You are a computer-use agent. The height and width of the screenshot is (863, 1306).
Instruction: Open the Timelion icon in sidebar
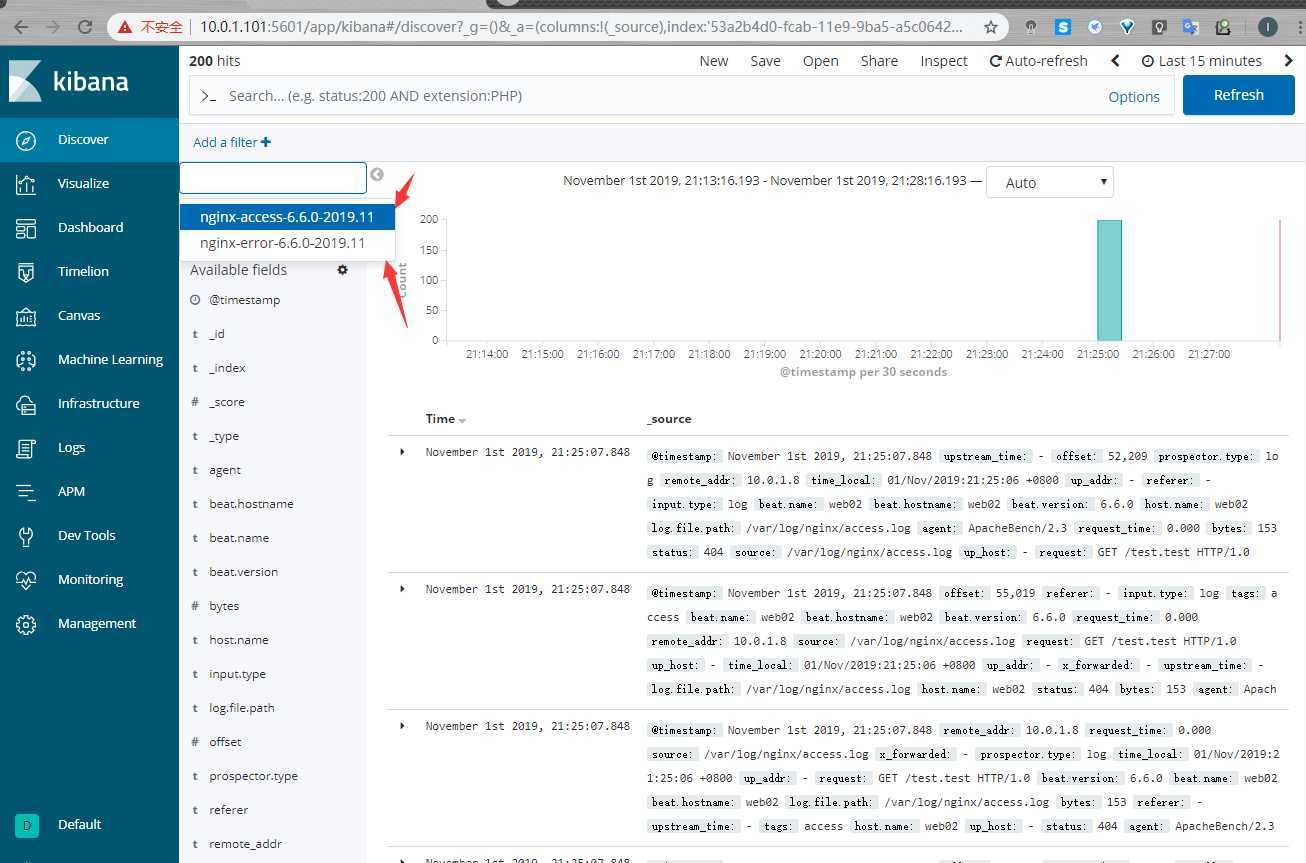click(26, 272)
